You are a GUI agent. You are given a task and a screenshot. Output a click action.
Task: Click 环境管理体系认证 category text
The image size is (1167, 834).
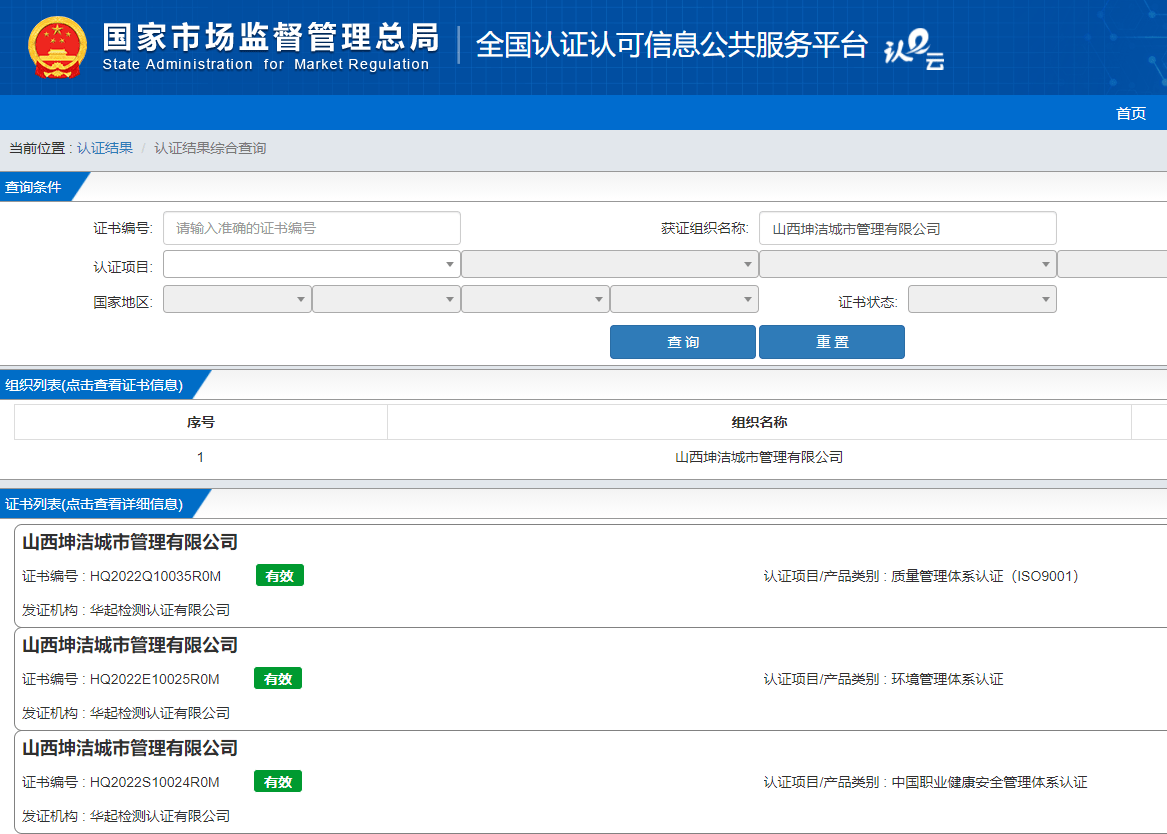coord(947,679)
